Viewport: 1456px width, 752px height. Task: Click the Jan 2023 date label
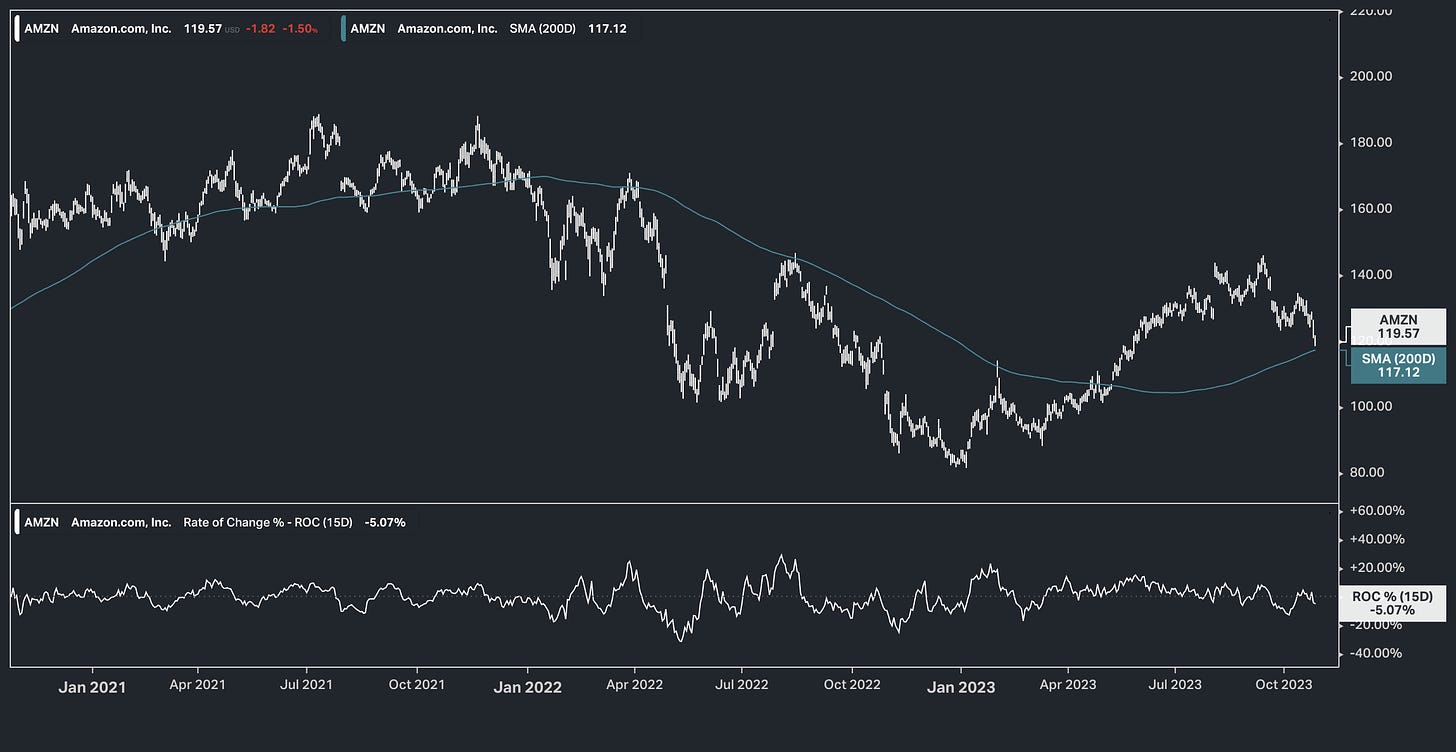960,687
